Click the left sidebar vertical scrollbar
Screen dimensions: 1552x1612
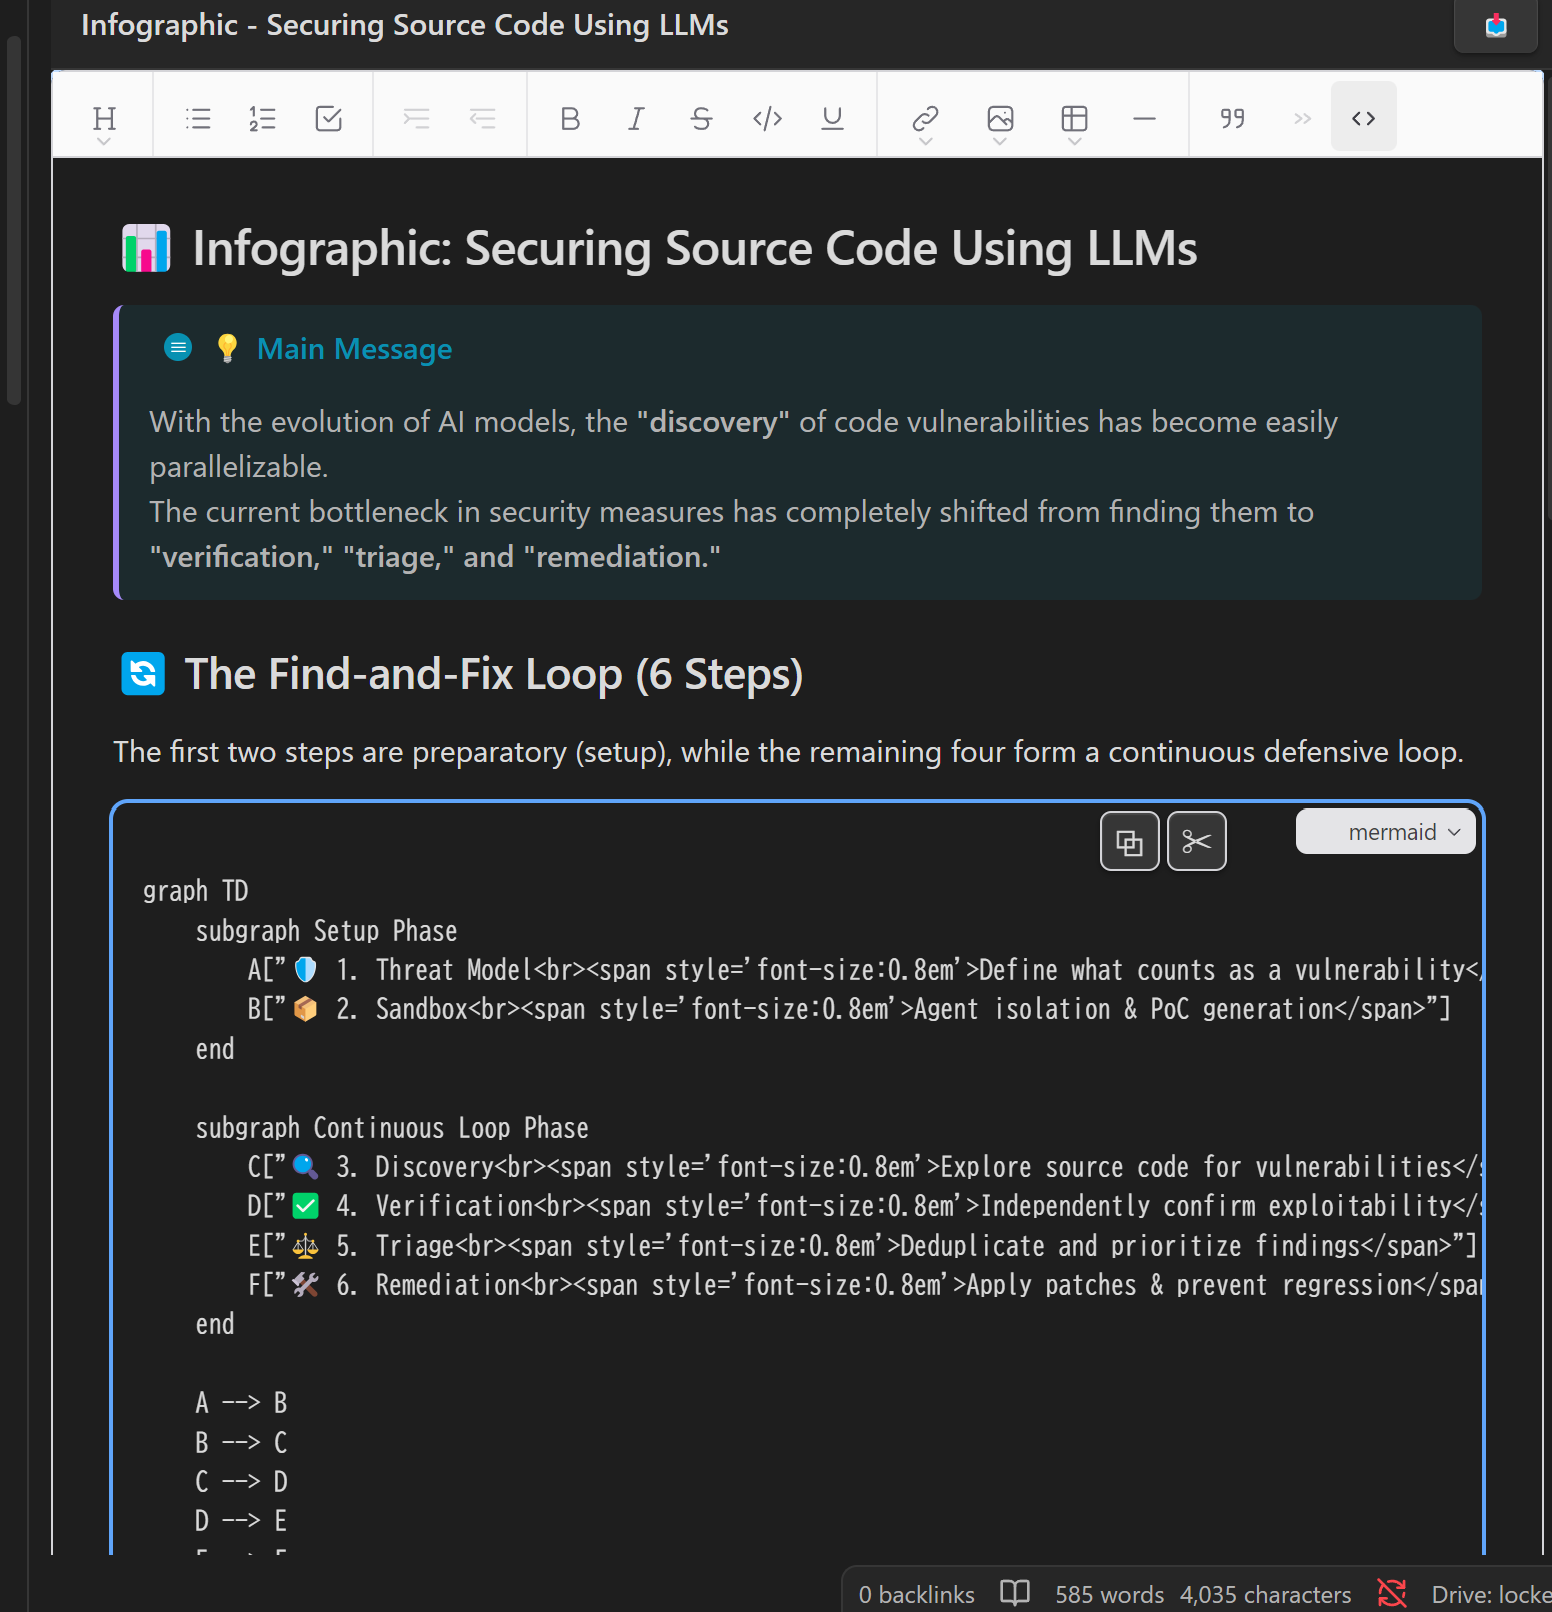click(x=14, y=220)
